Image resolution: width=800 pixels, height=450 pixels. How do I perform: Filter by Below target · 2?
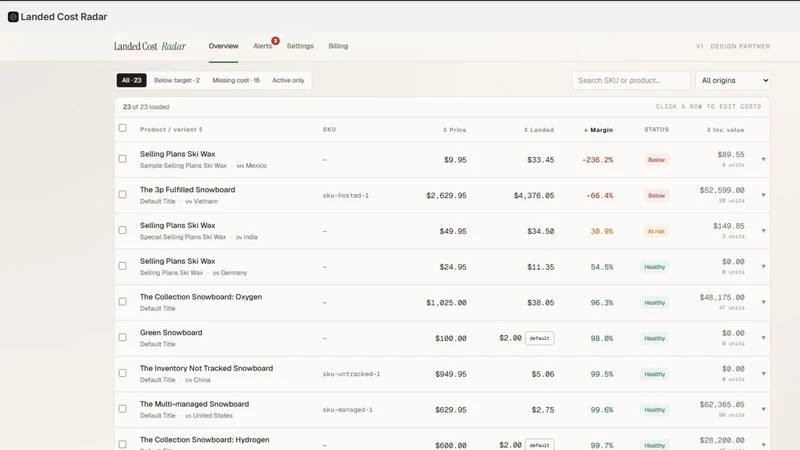click(177, 81)
